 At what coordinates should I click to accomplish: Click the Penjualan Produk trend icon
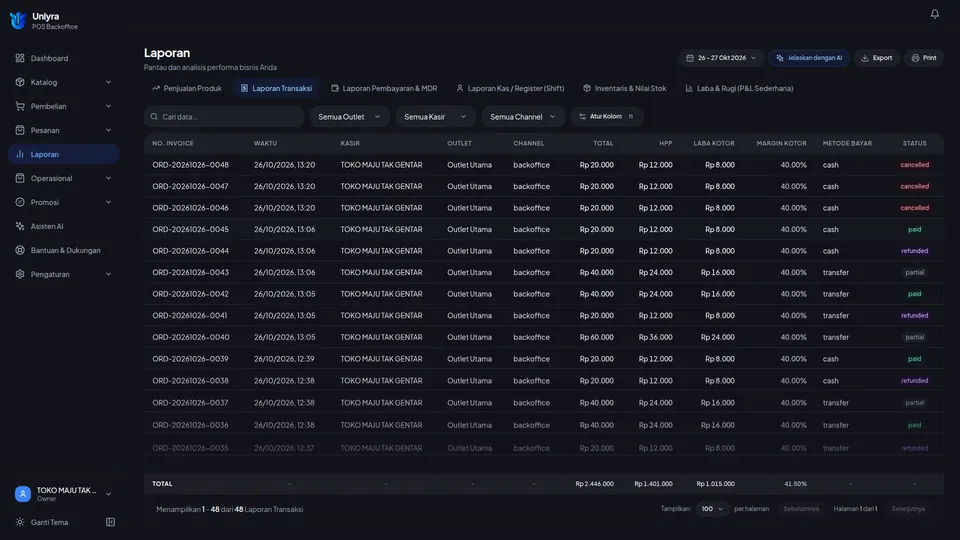156,88
